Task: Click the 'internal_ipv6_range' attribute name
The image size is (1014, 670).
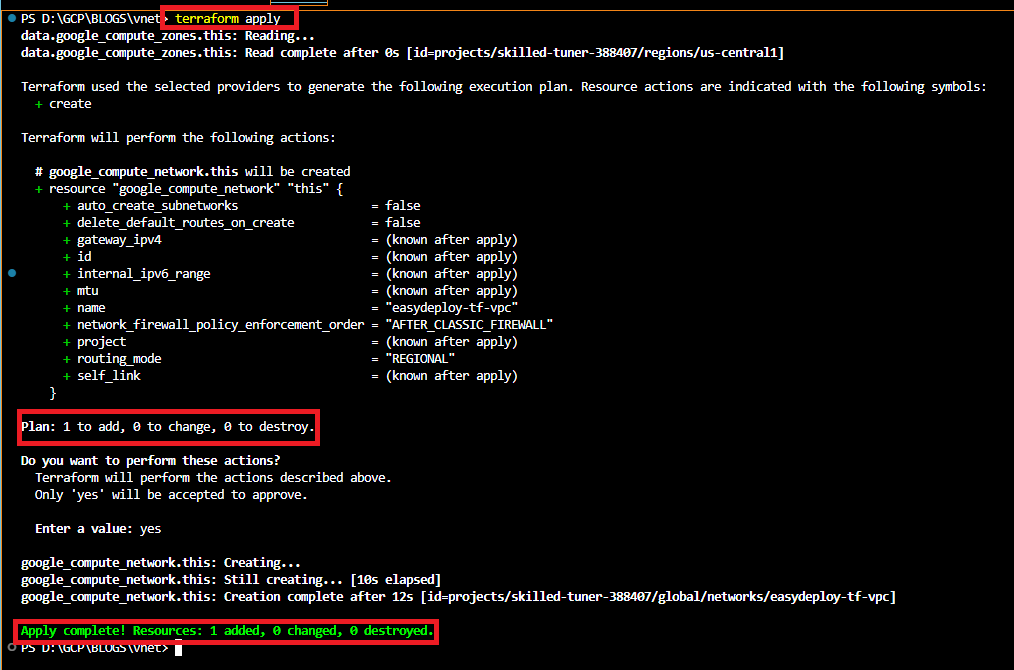Action: click(144, 274)
